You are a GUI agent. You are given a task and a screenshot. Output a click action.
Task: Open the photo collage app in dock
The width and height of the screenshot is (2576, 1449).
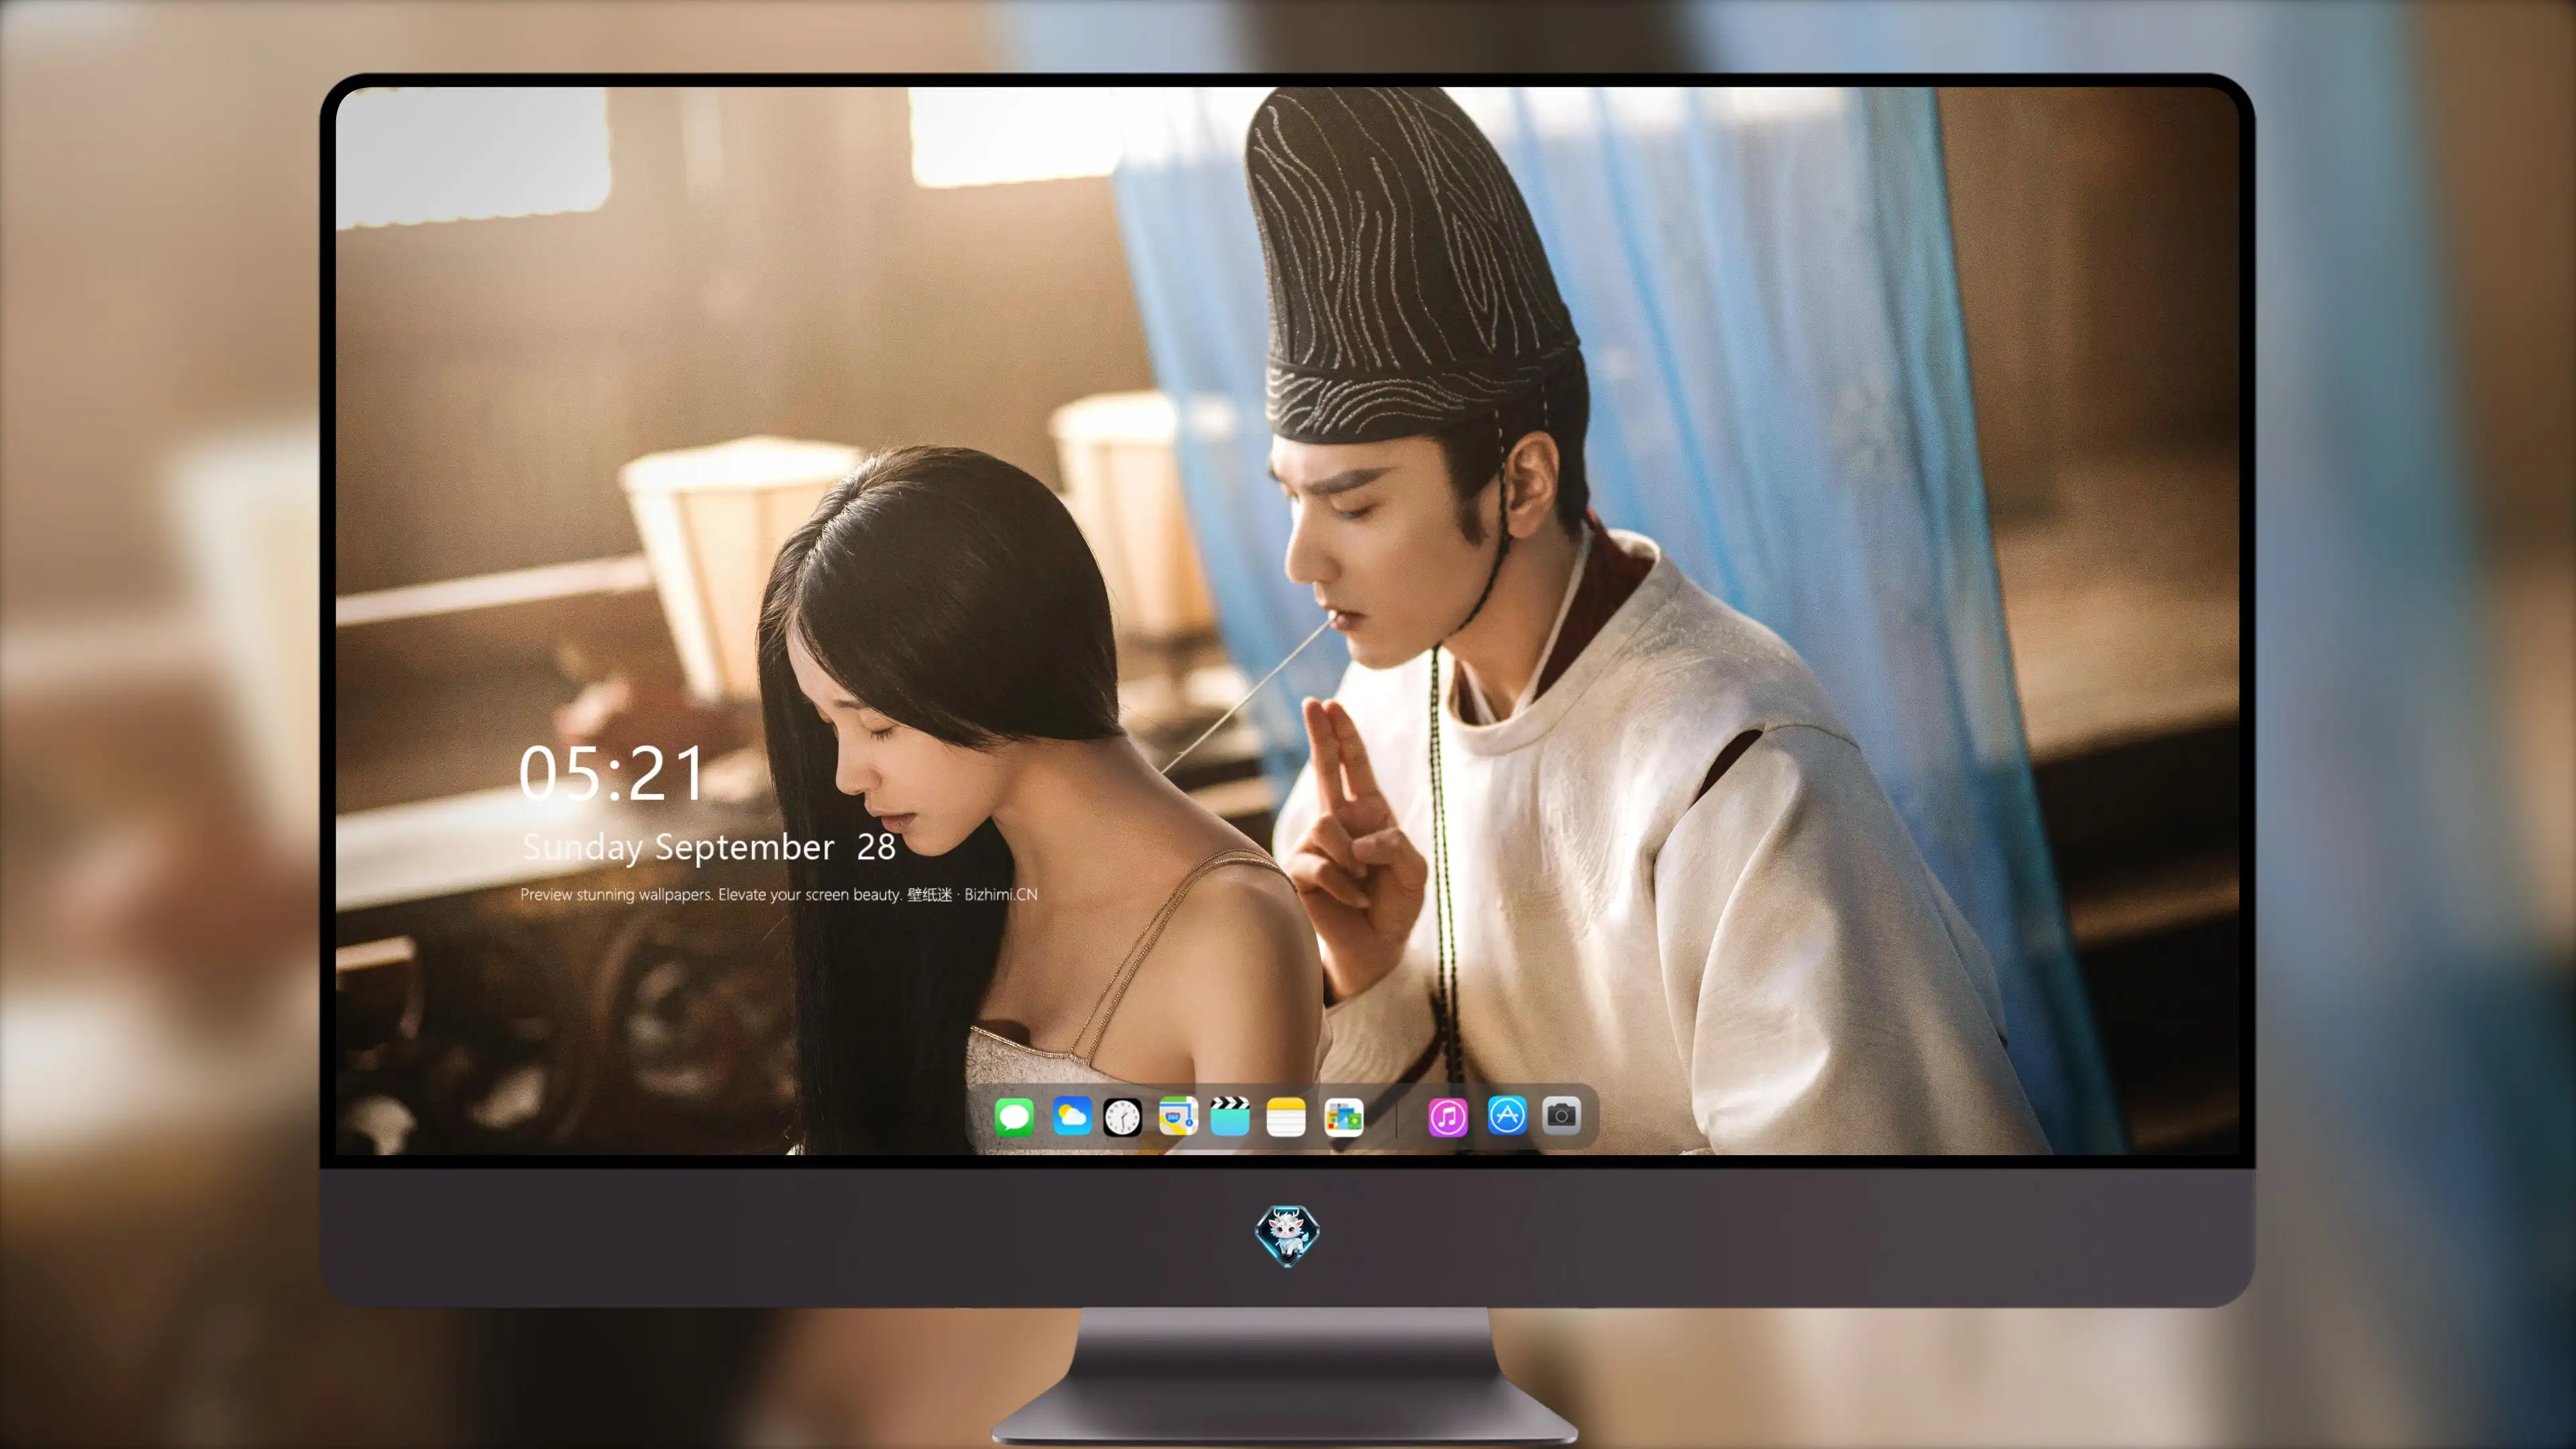click(1344, 1117)
